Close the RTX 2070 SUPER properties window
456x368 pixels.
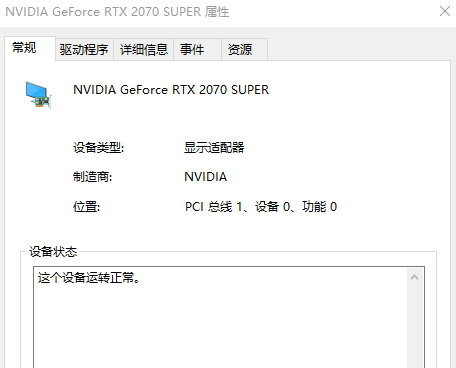[445, 11]
